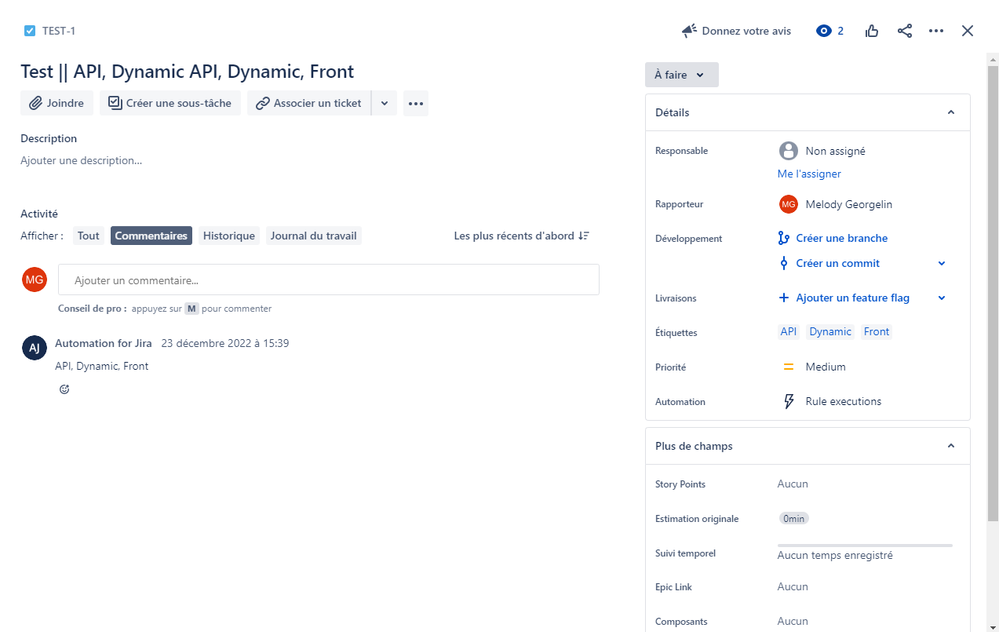Click the Melody Georgelin reporter avatar
This screenshot has height=632, width=999.
point(788,205)
